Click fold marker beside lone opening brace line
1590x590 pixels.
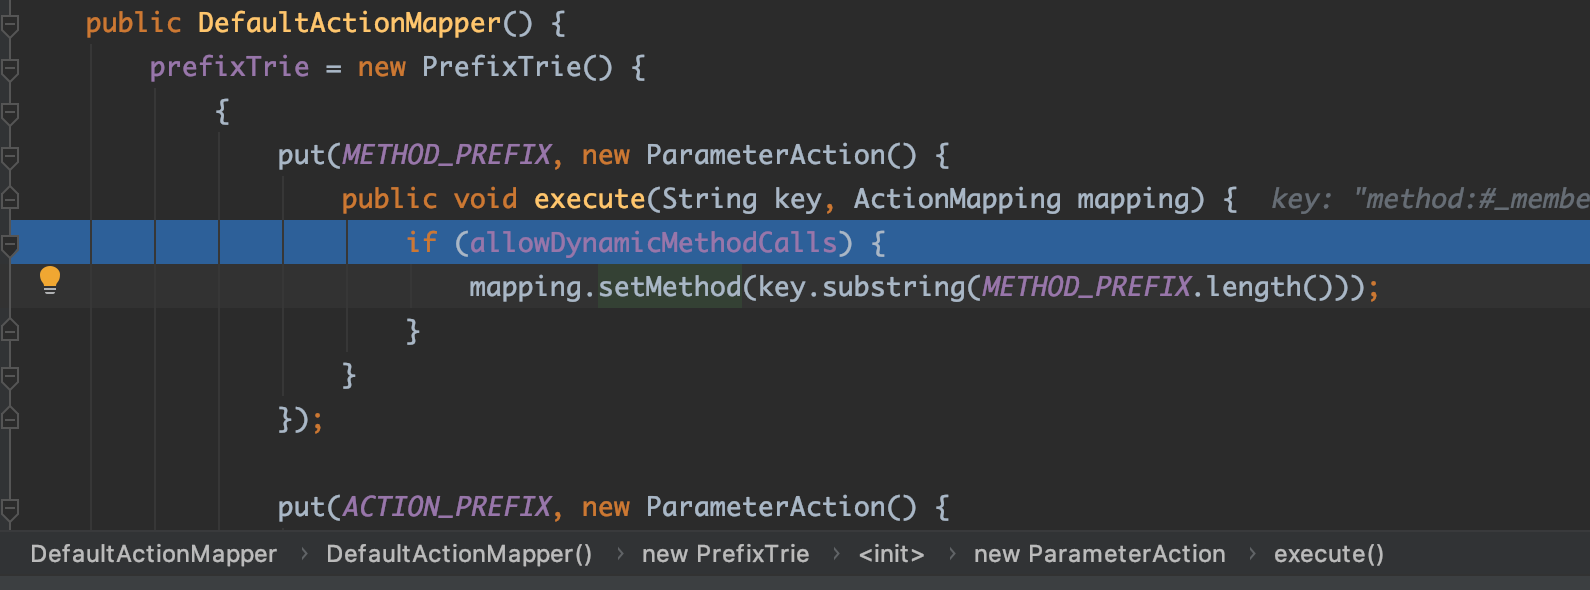[x=10, y=112]
